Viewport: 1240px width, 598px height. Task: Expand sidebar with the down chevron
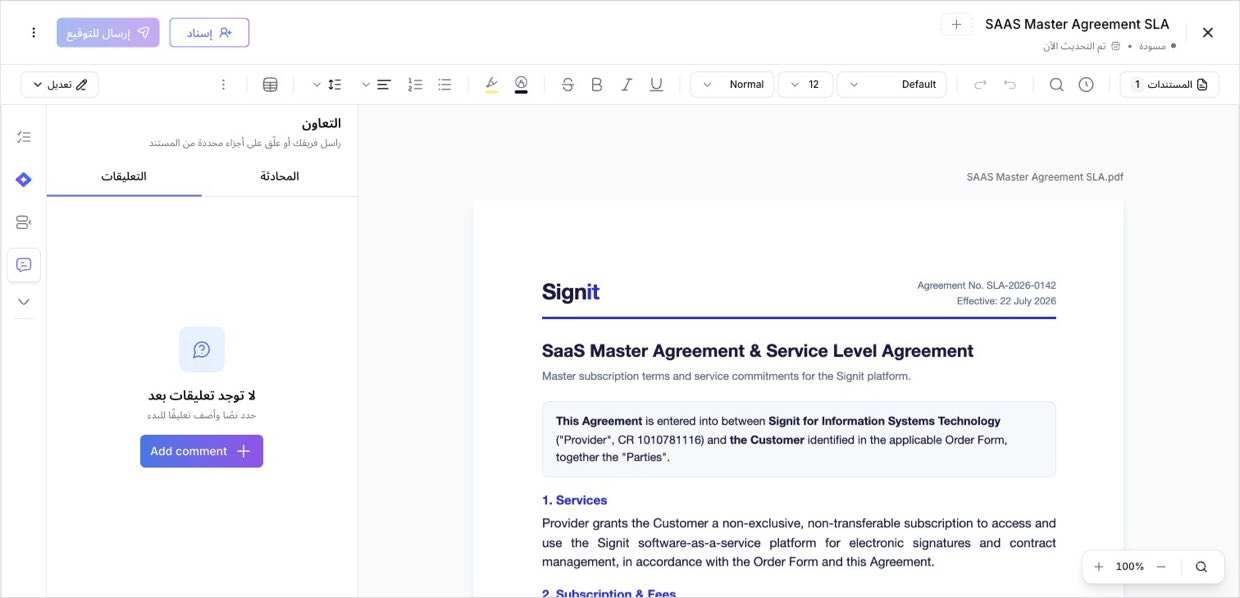tap(24, 302)
